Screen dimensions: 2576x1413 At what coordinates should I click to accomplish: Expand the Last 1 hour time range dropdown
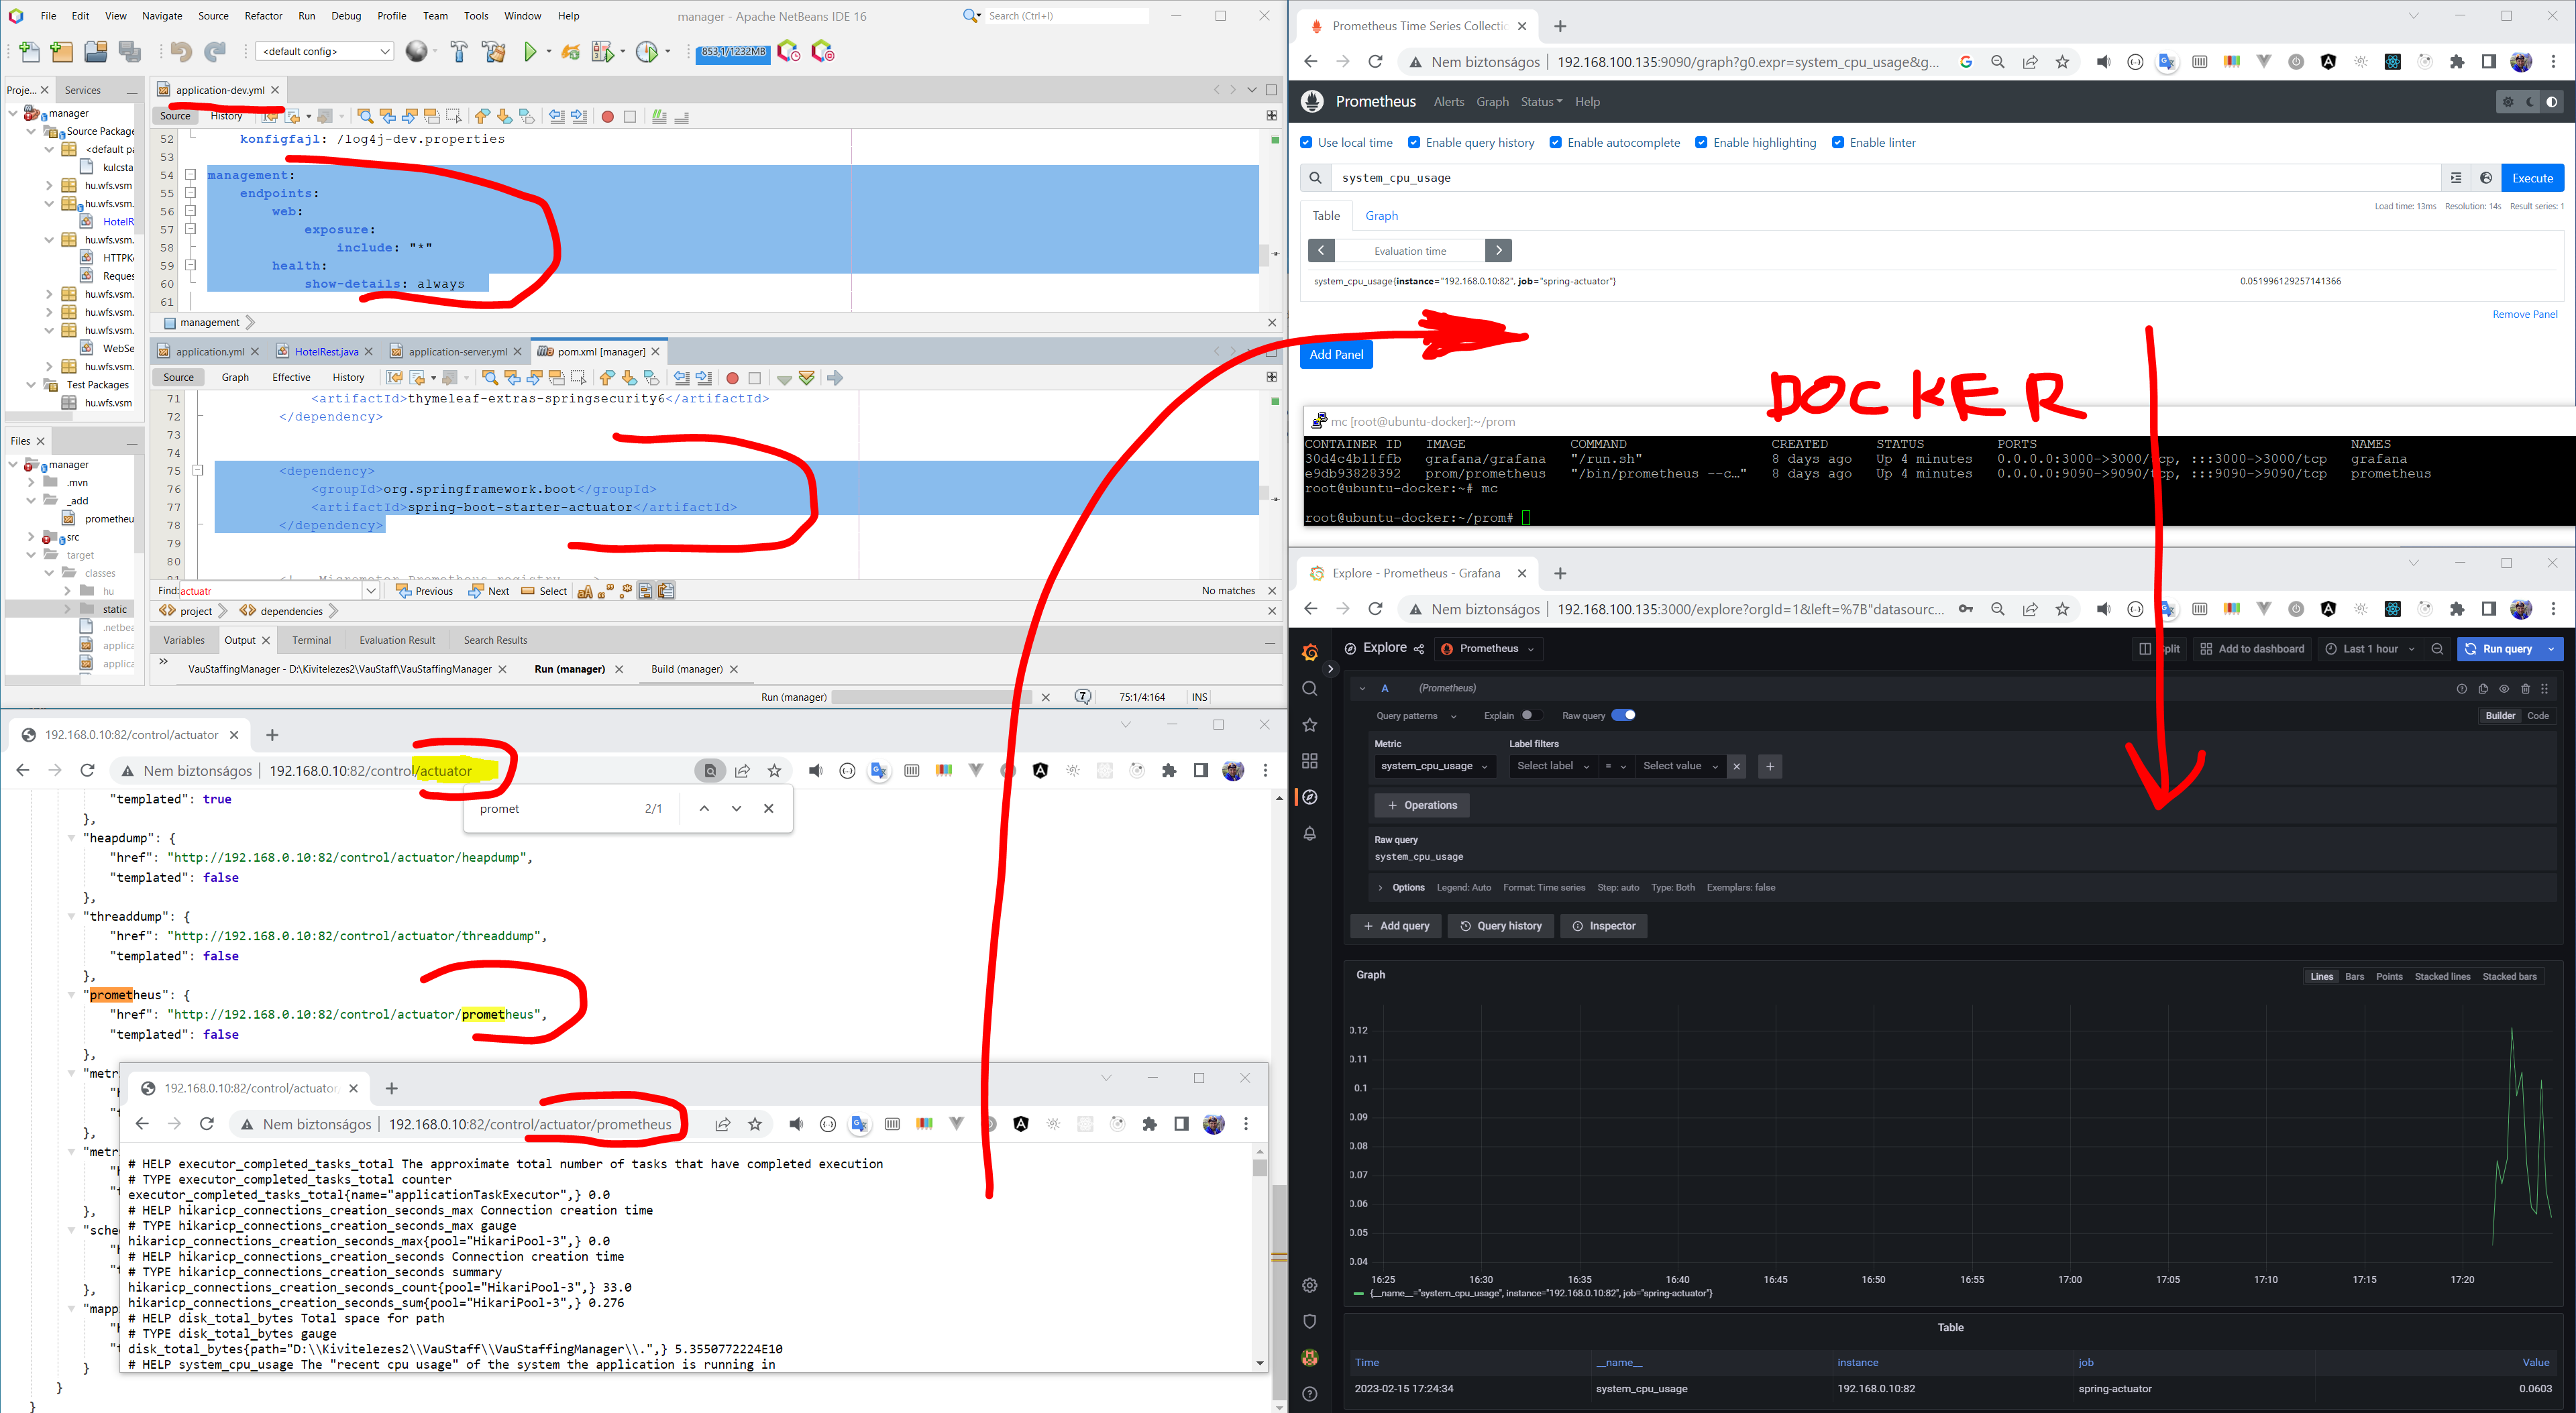[2371, 648]
